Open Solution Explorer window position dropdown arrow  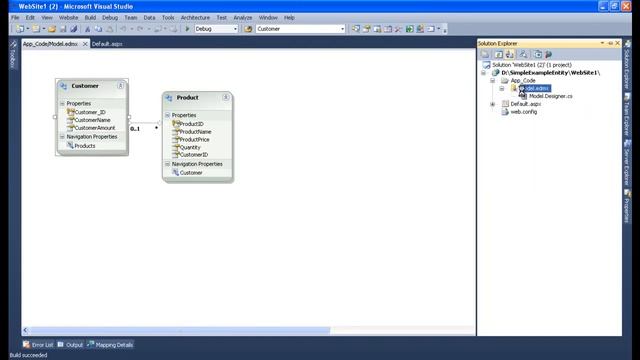tap(602, 43)
